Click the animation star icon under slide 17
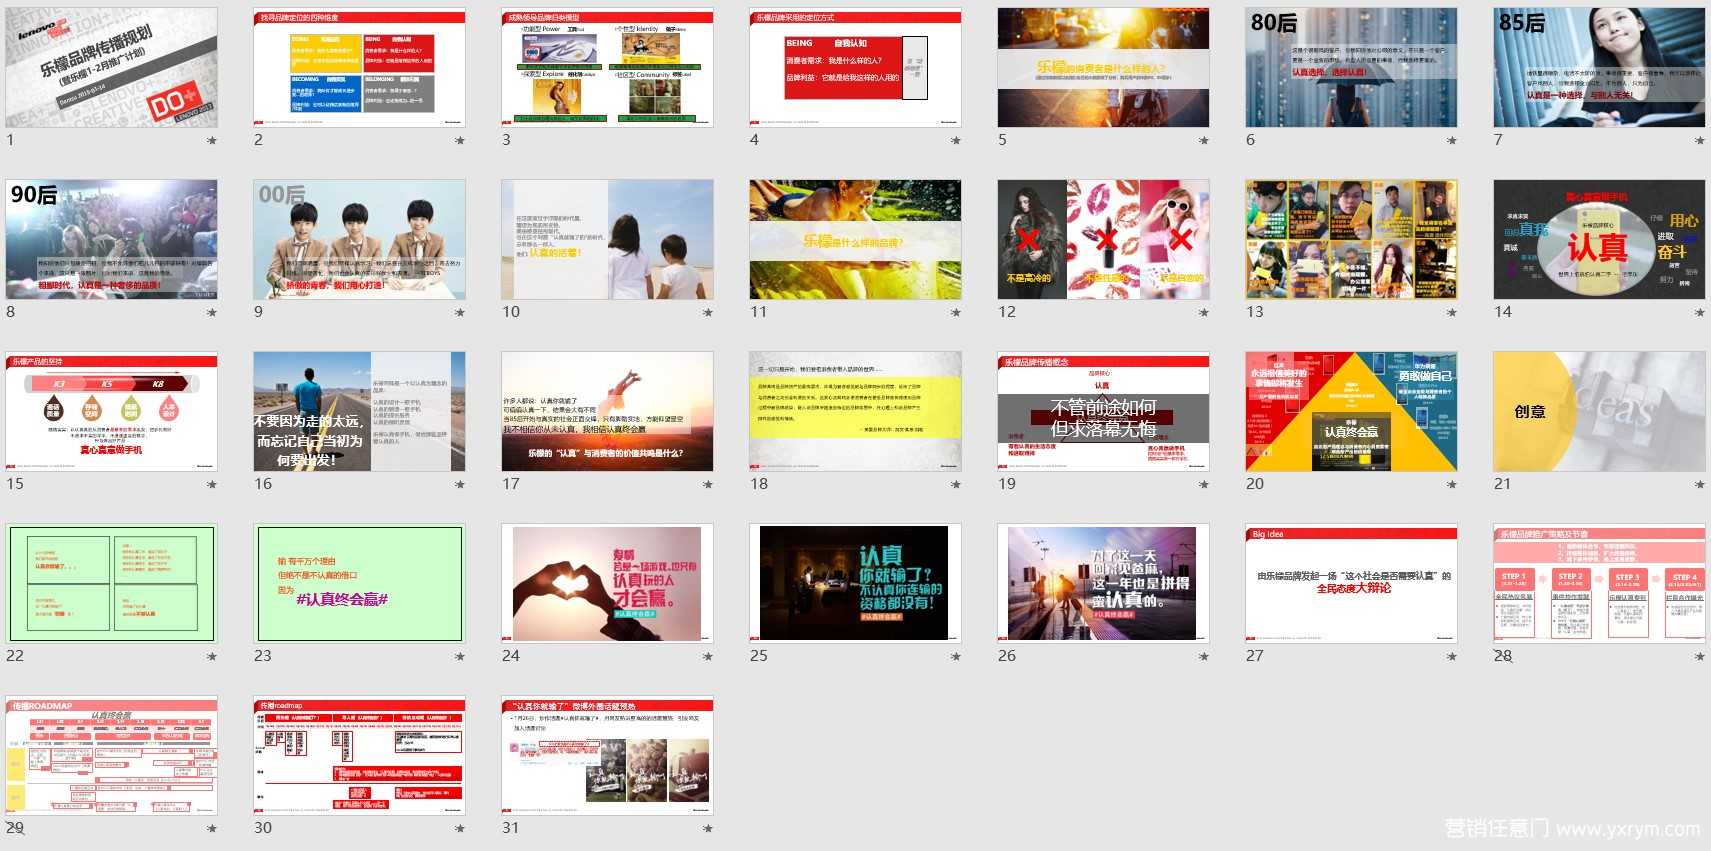1711x851 pixels. coord(708,485)
